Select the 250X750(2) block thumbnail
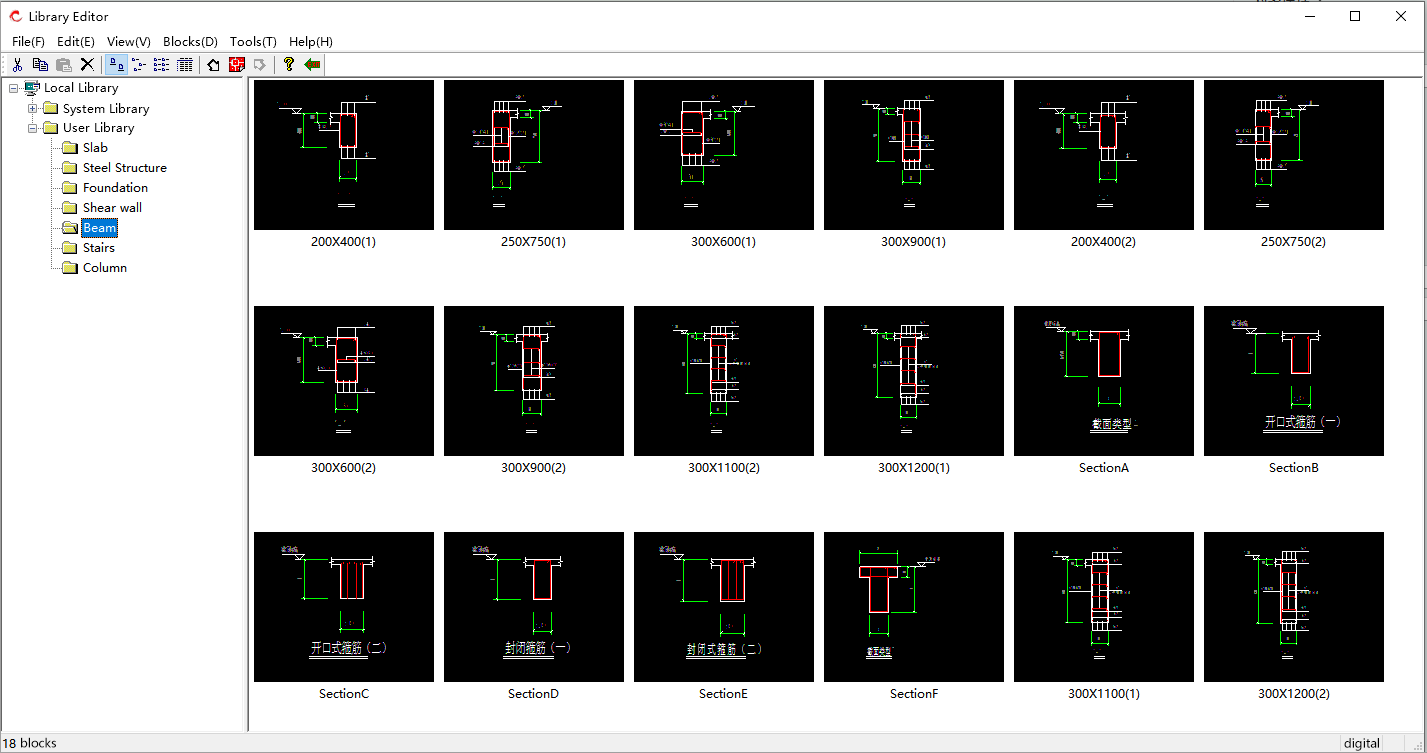The image size is (1427, 753). (x=1294, y=155)
